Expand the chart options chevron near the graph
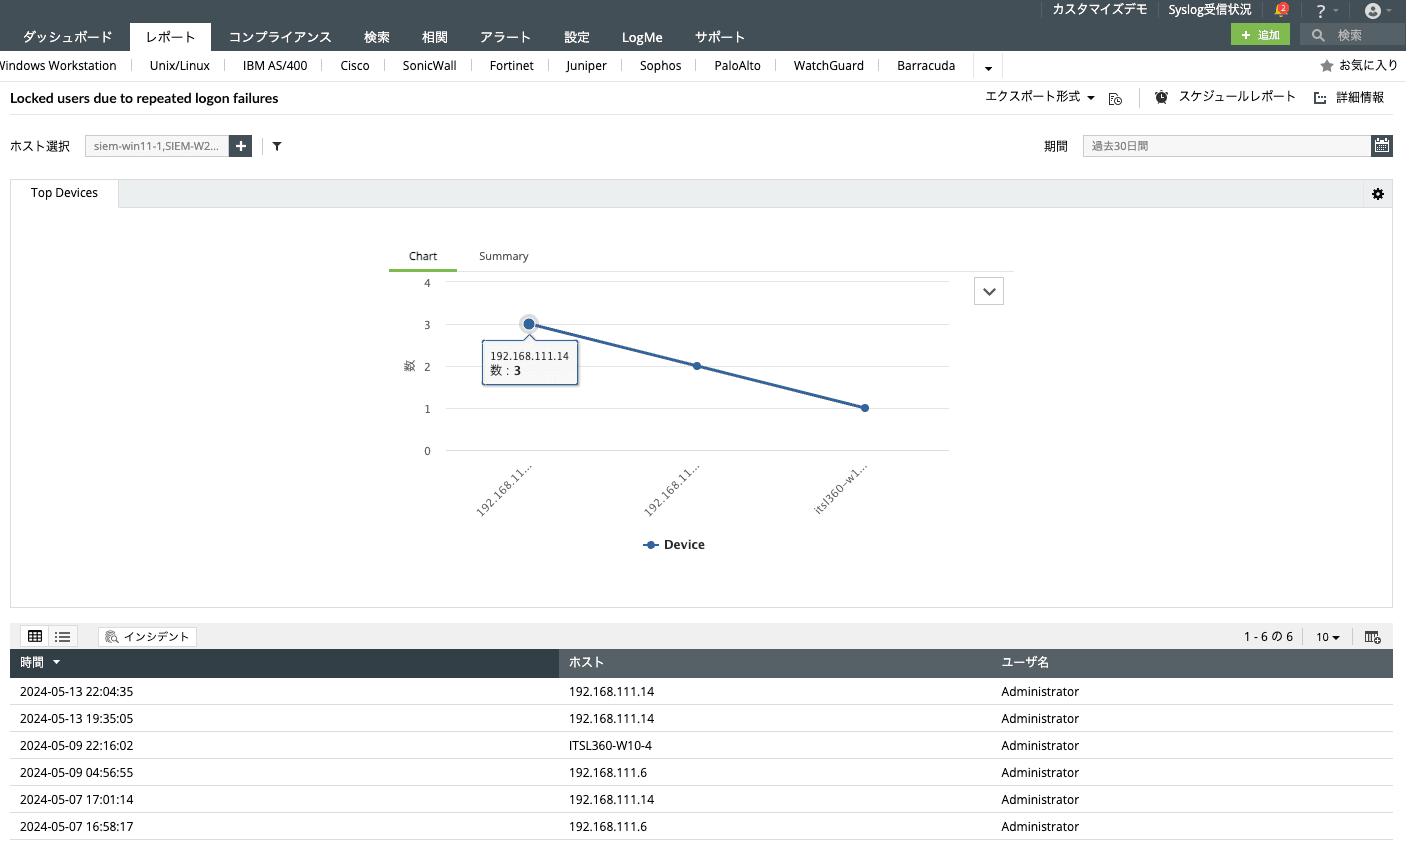The width and height of the screenshot is (1406, 846). pos(988,290)
